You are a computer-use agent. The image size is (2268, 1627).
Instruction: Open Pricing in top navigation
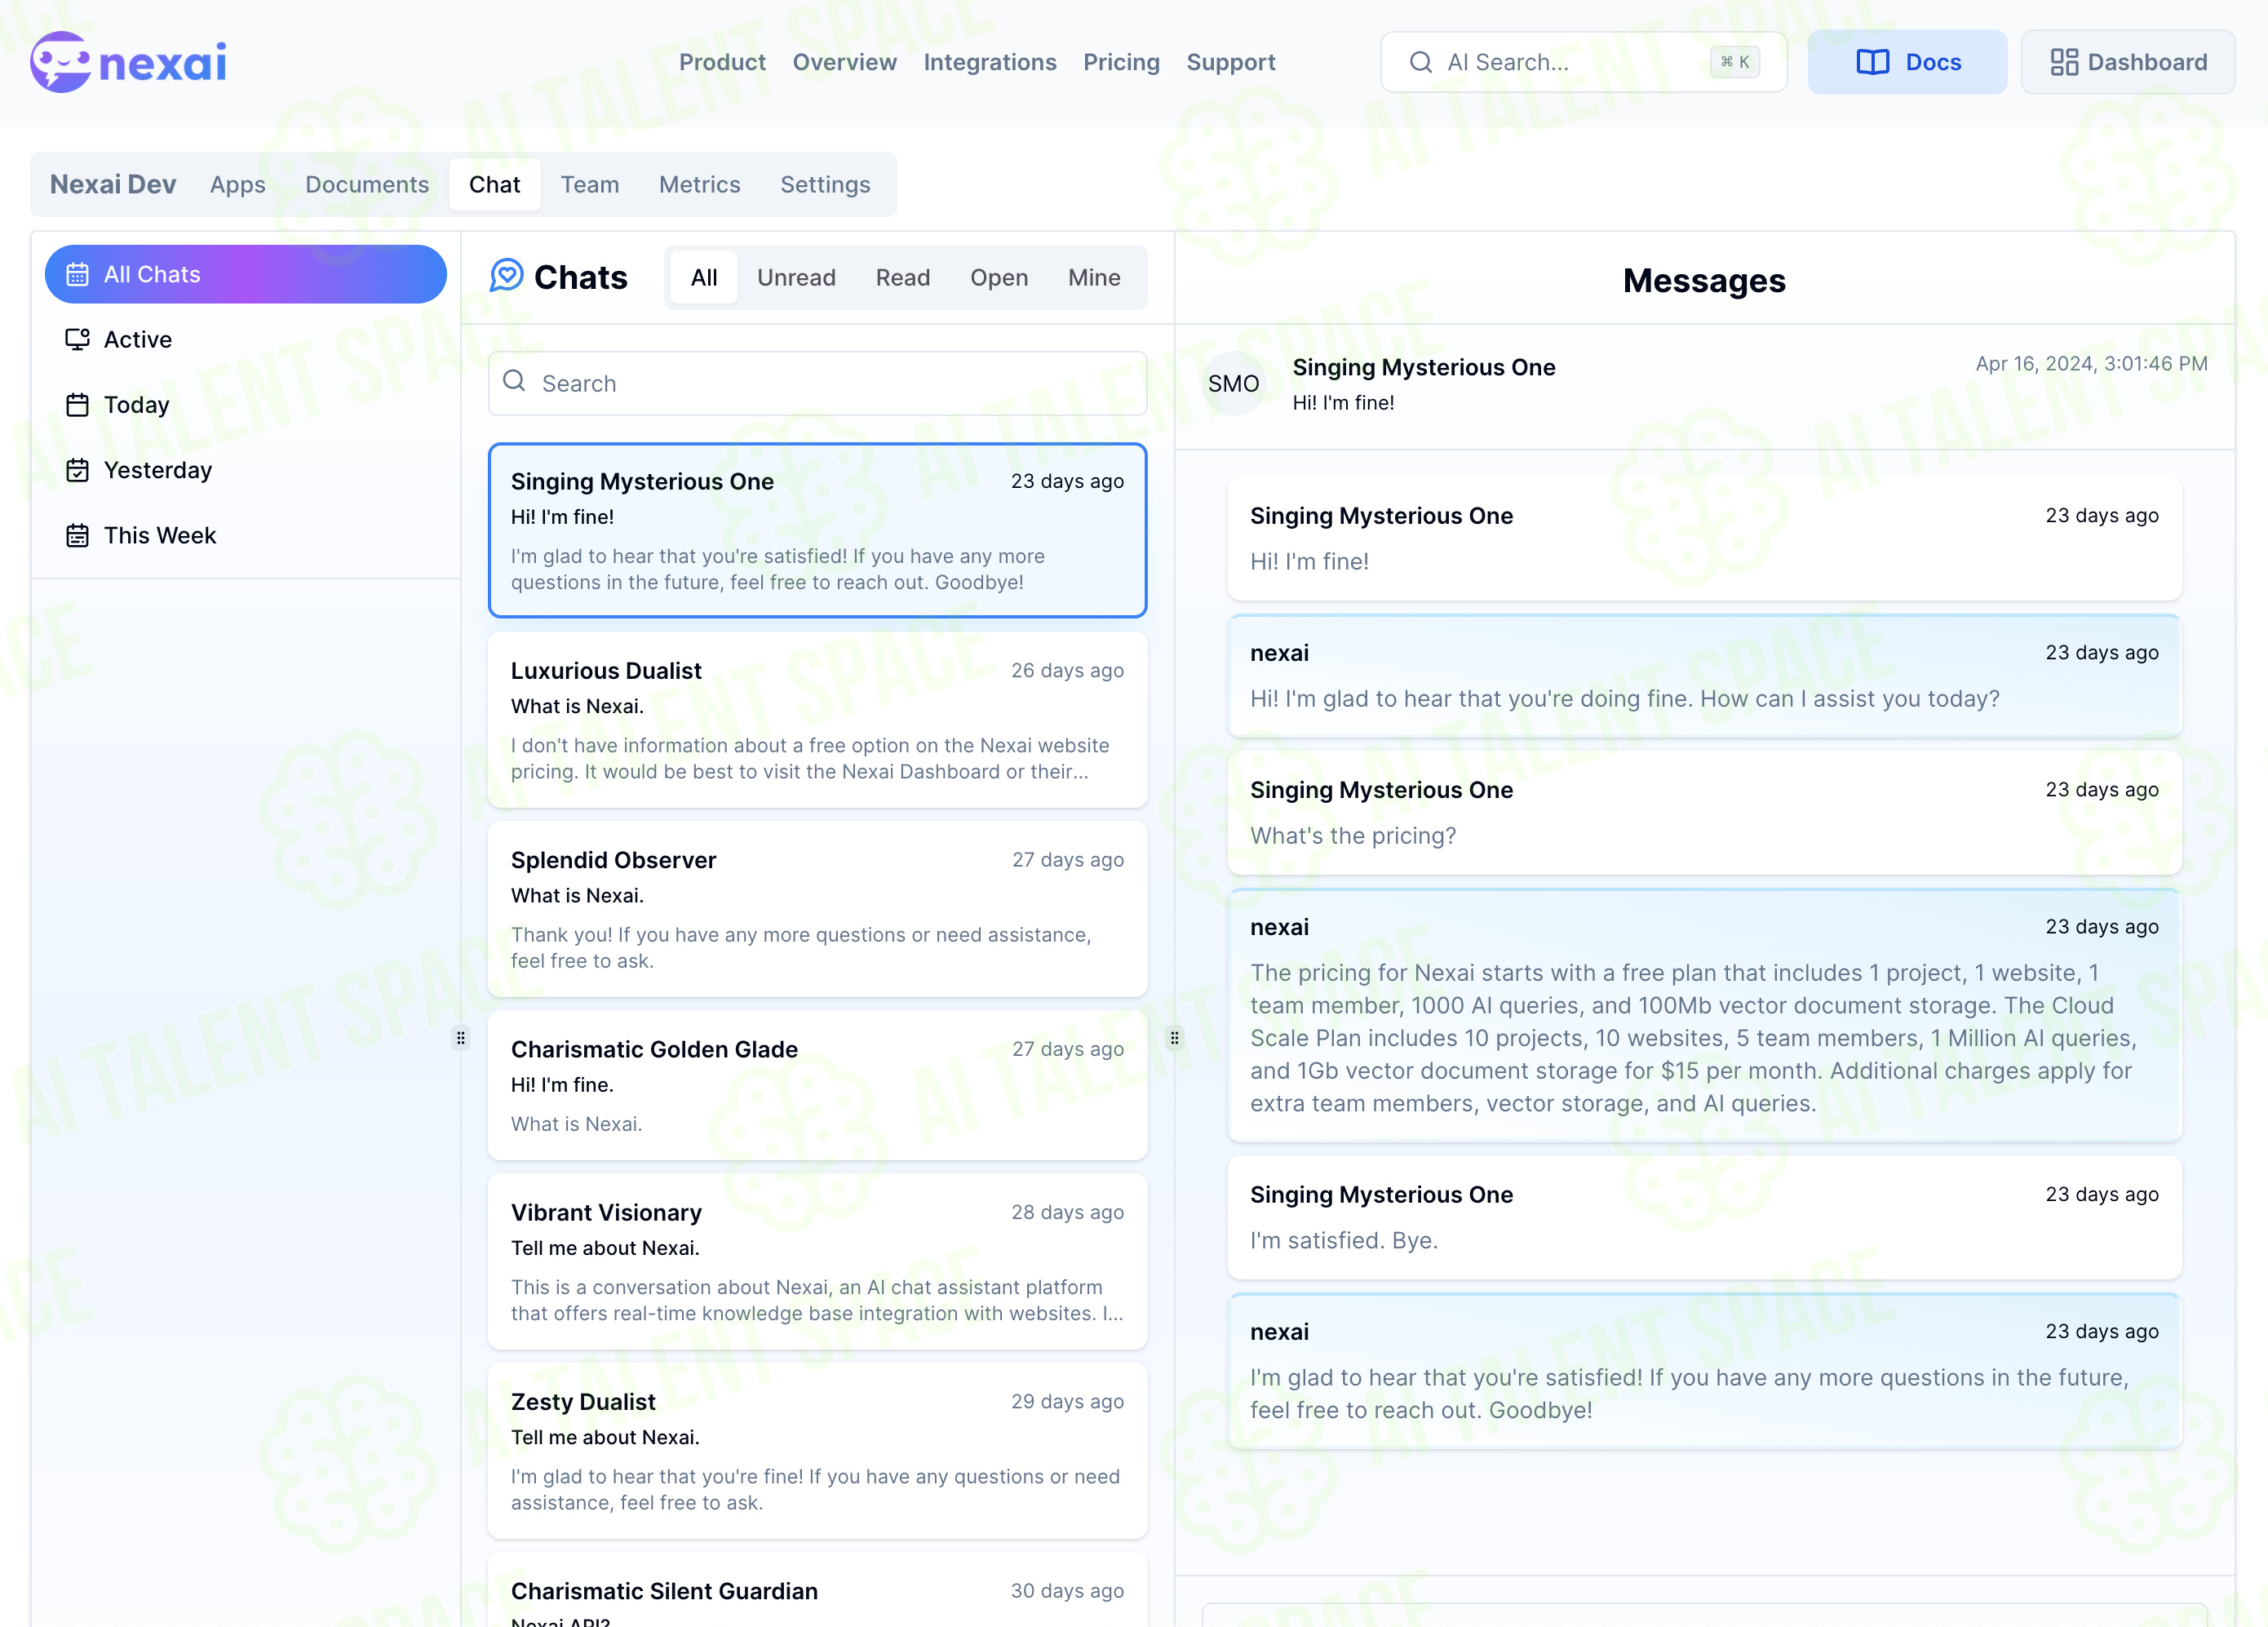[1121, 62]
